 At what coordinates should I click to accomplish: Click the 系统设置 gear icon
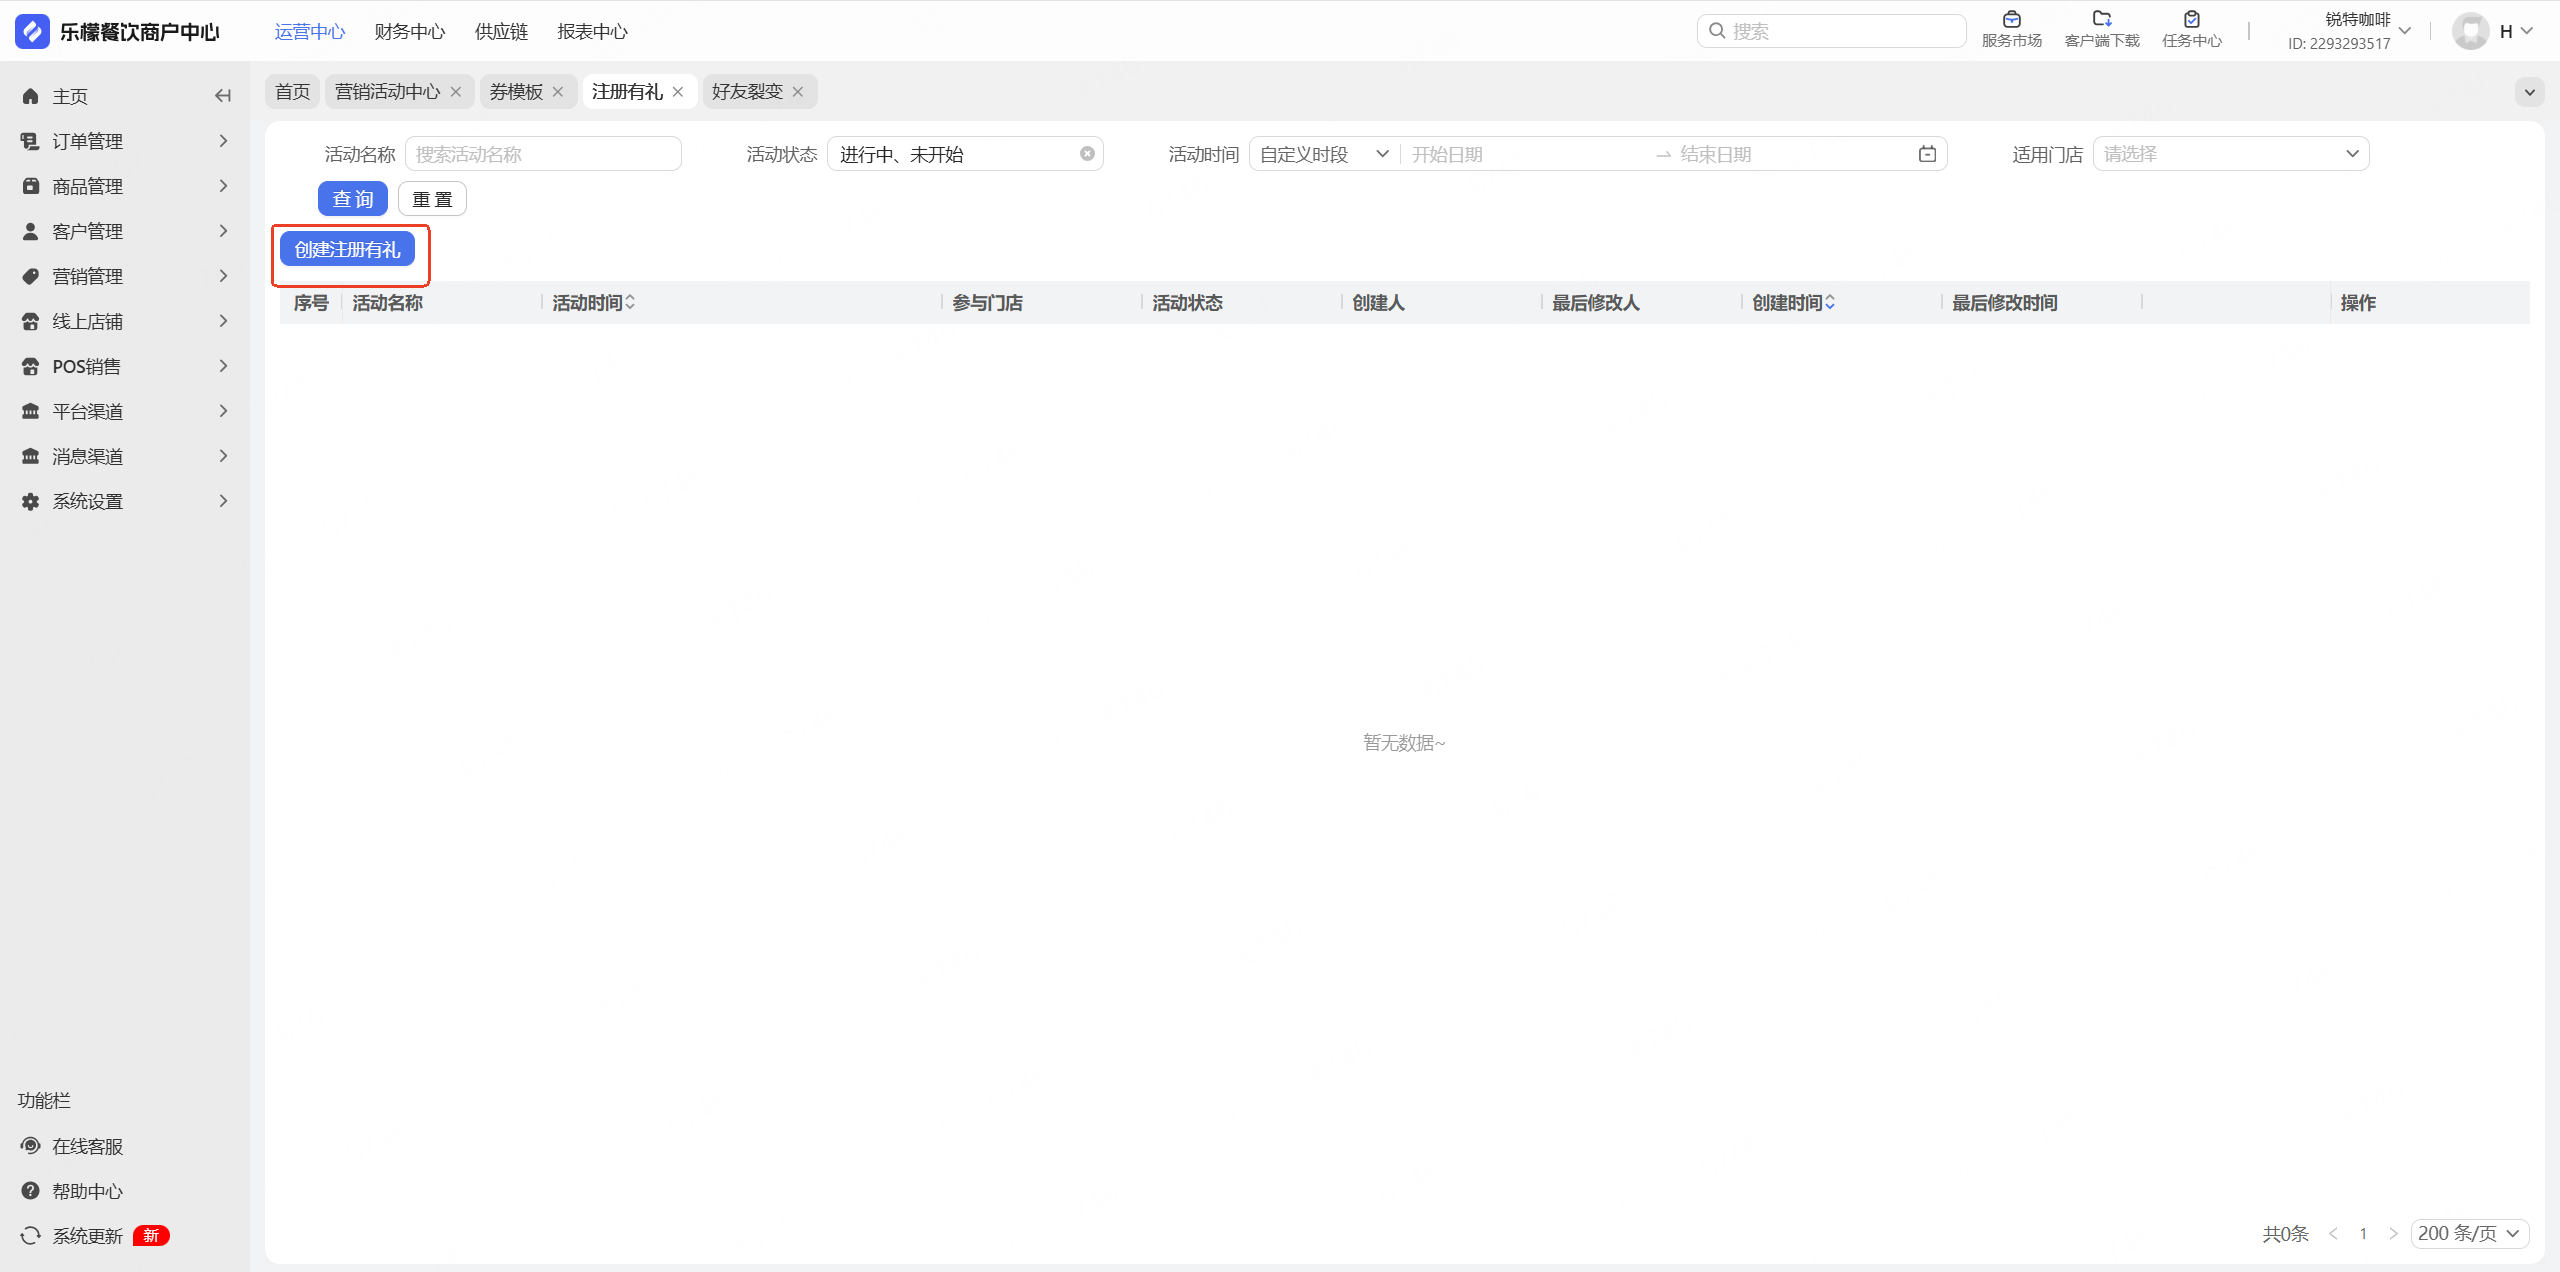[31, 501]
